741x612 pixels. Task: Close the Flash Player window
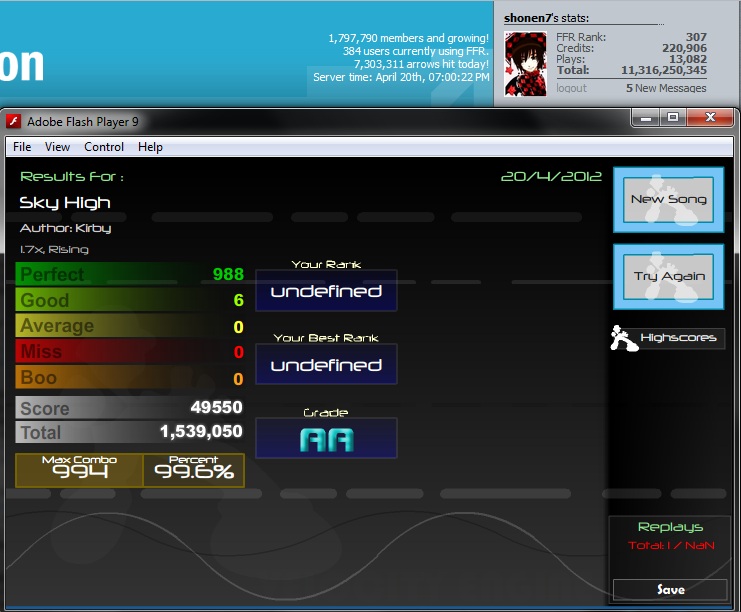click(710, 118)
